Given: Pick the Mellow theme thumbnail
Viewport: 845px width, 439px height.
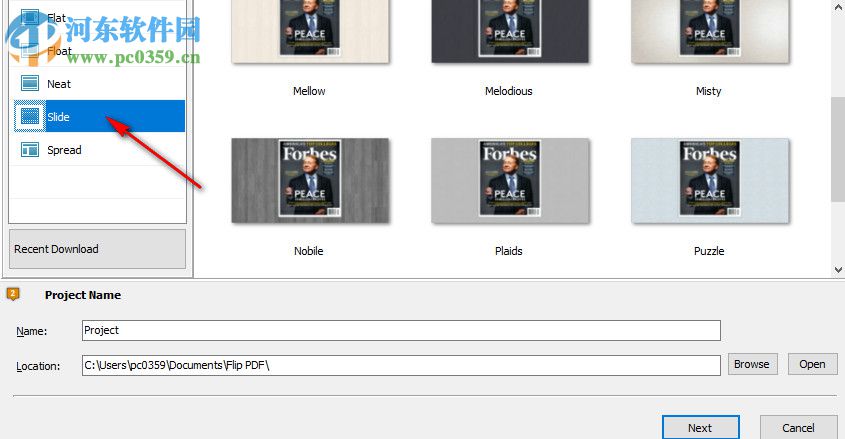Looking at the screenshot, I should [x=310, y=32].
